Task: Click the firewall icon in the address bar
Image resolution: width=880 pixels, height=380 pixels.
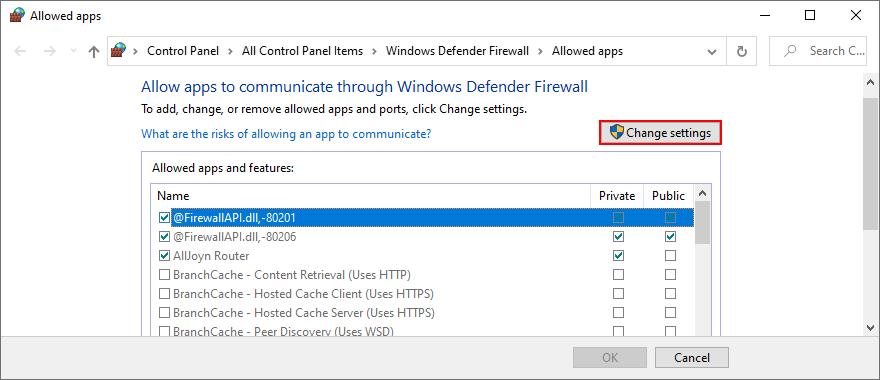Action: click(x=118, y=51)
